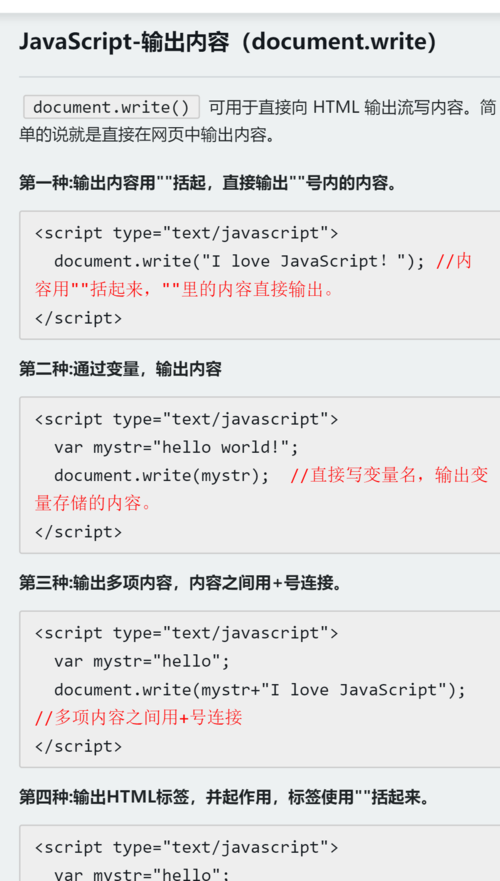Click the line var mystr="hello world!"
The width and height of the screenshot is (500, 881).
[x=176, y=447]
